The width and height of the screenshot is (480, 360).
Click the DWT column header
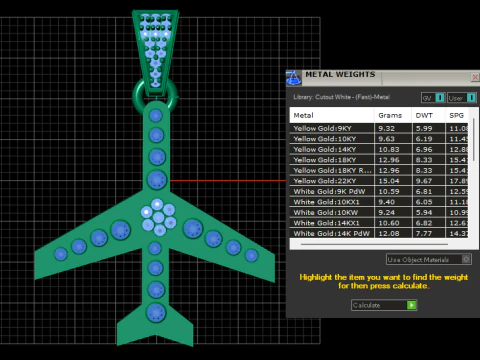tap(428, 115)
